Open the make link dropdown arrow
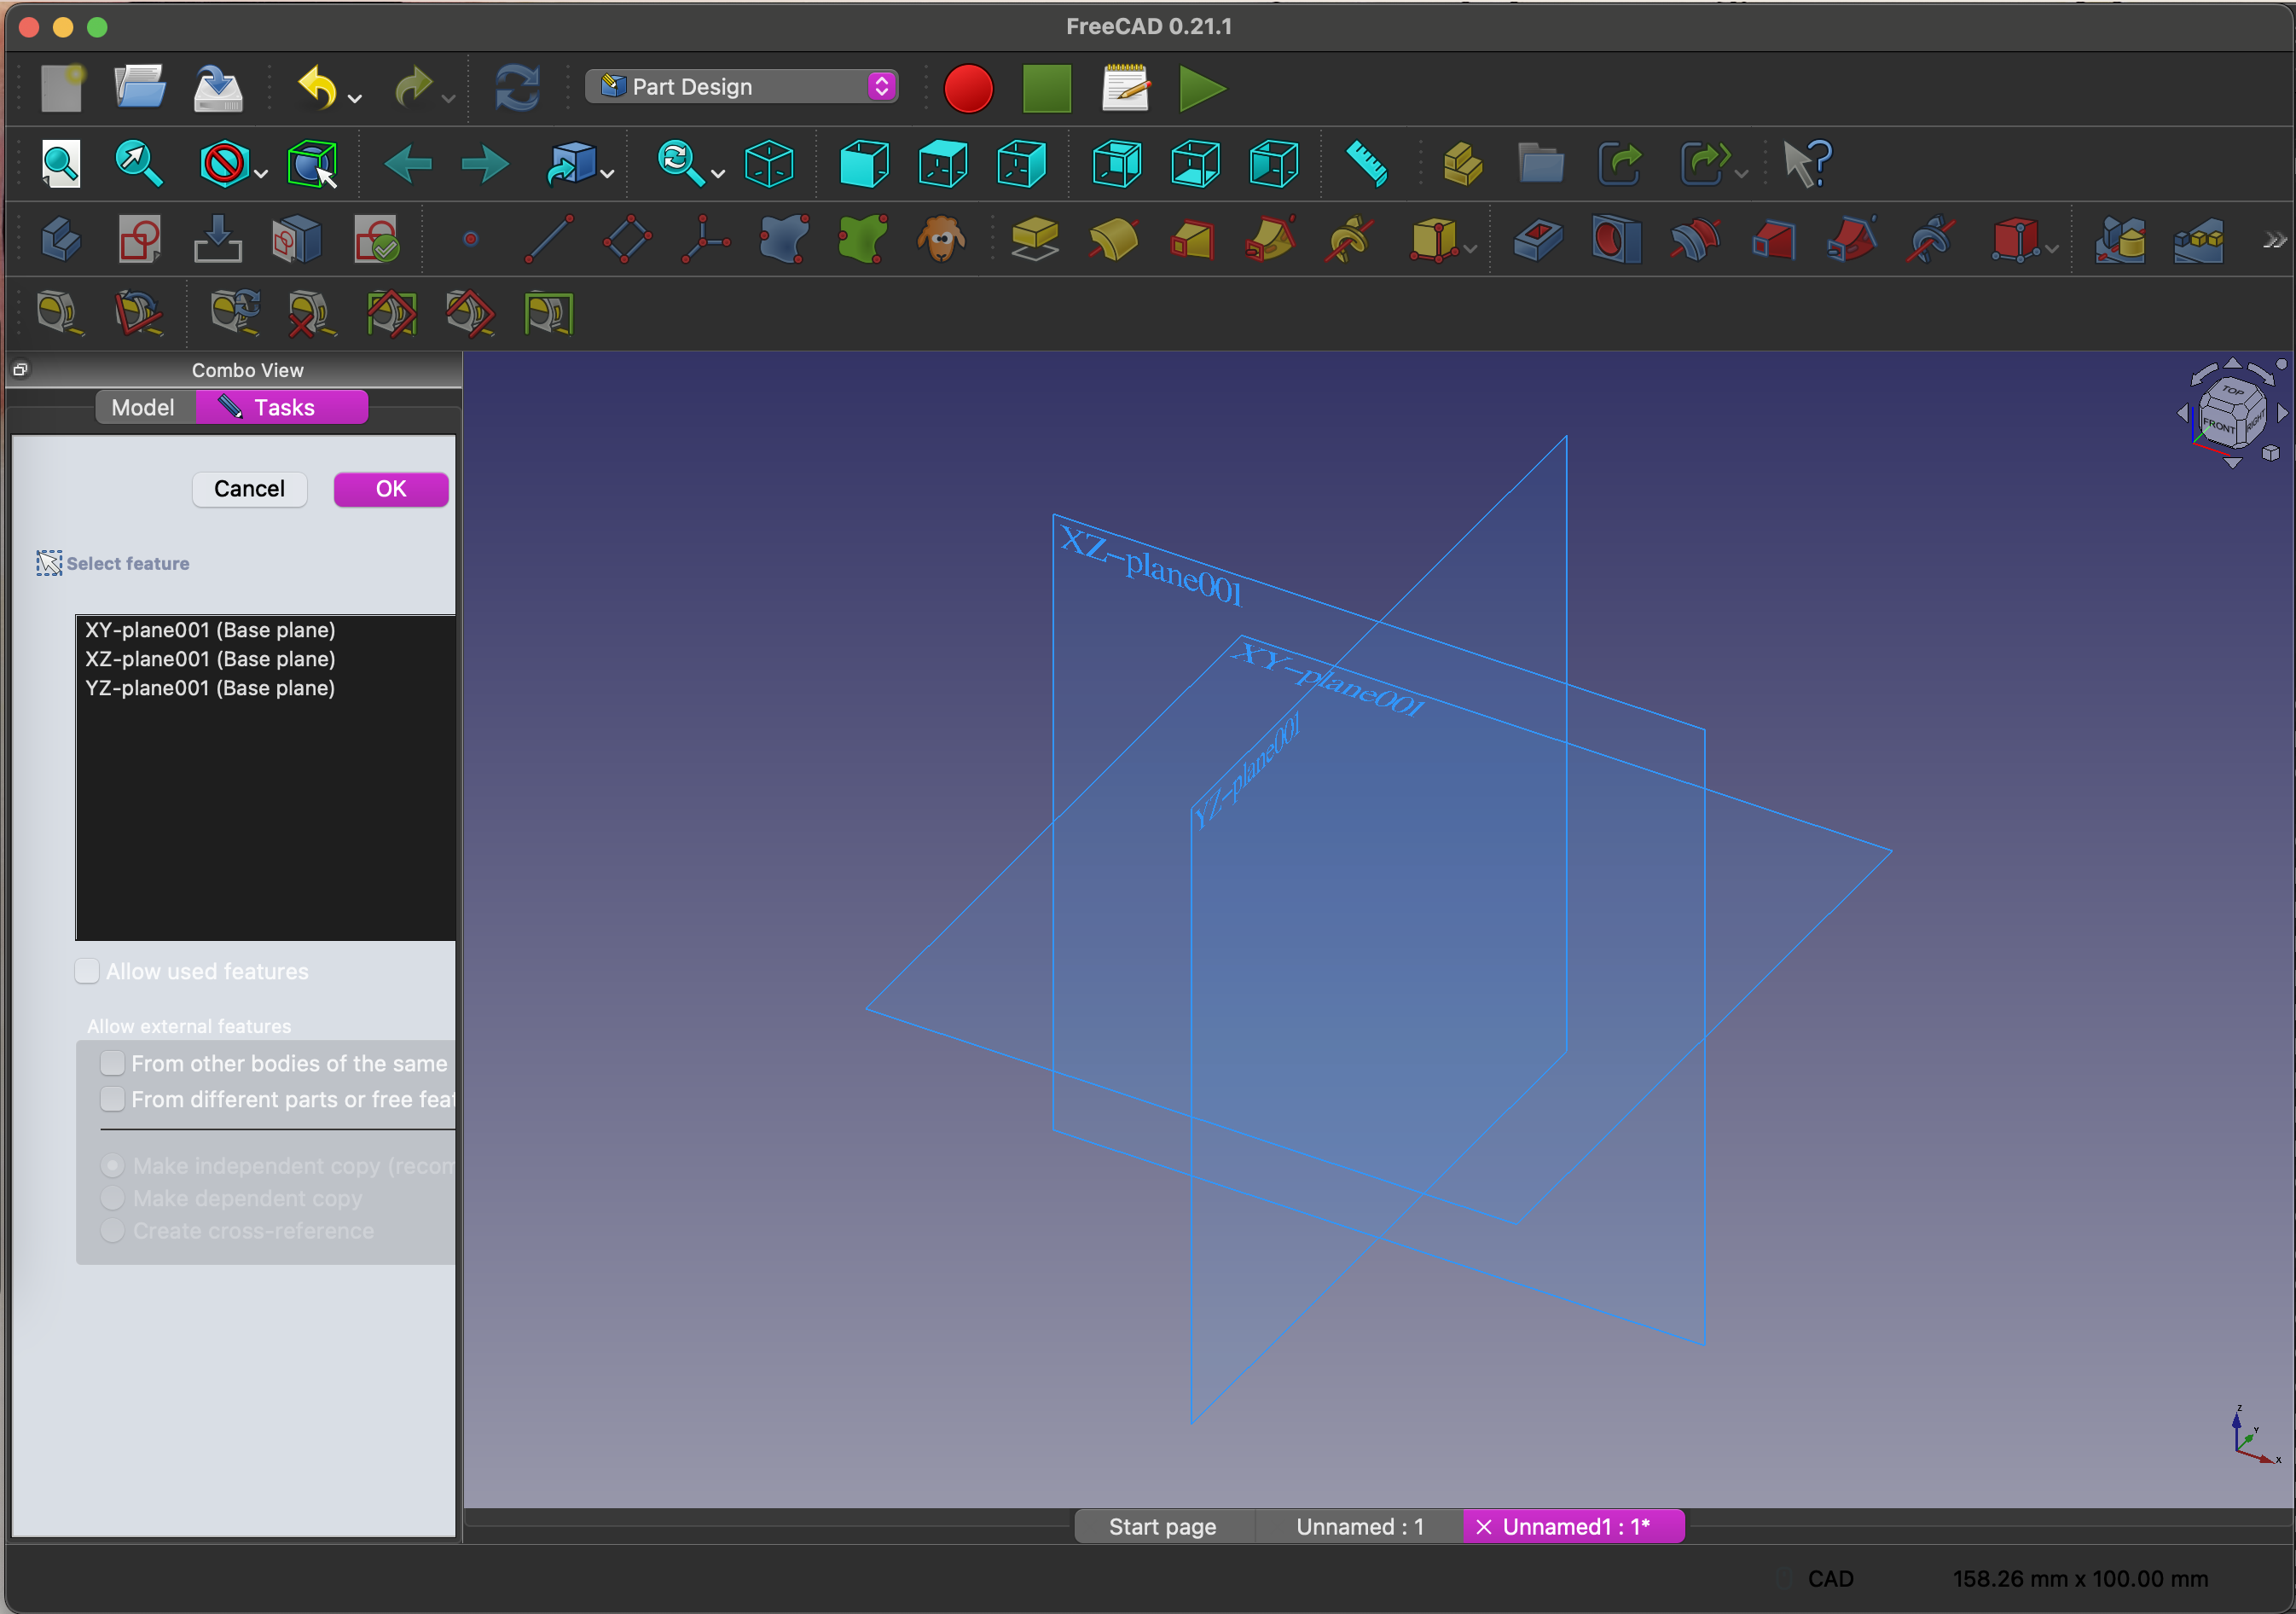This screenshot has height=1614, width=2296. click(x=1741, y=174)
